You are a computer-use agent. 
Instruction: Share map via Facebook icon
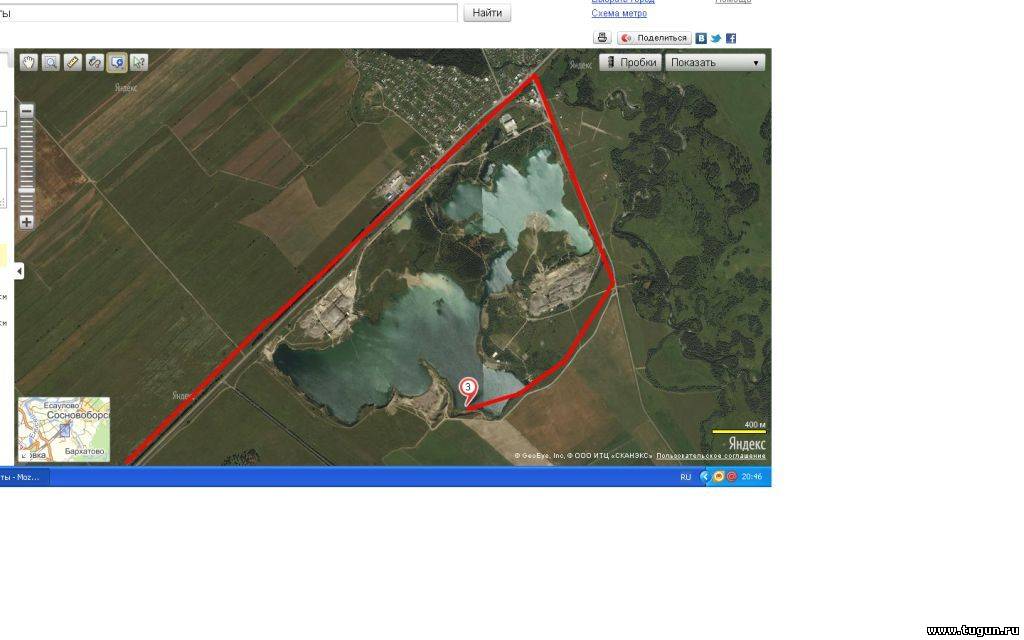[731, 39]
